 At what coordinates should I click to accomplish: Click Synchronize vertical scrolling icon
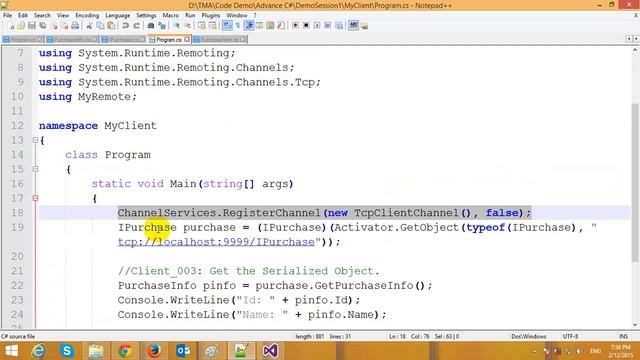[202, 26]
